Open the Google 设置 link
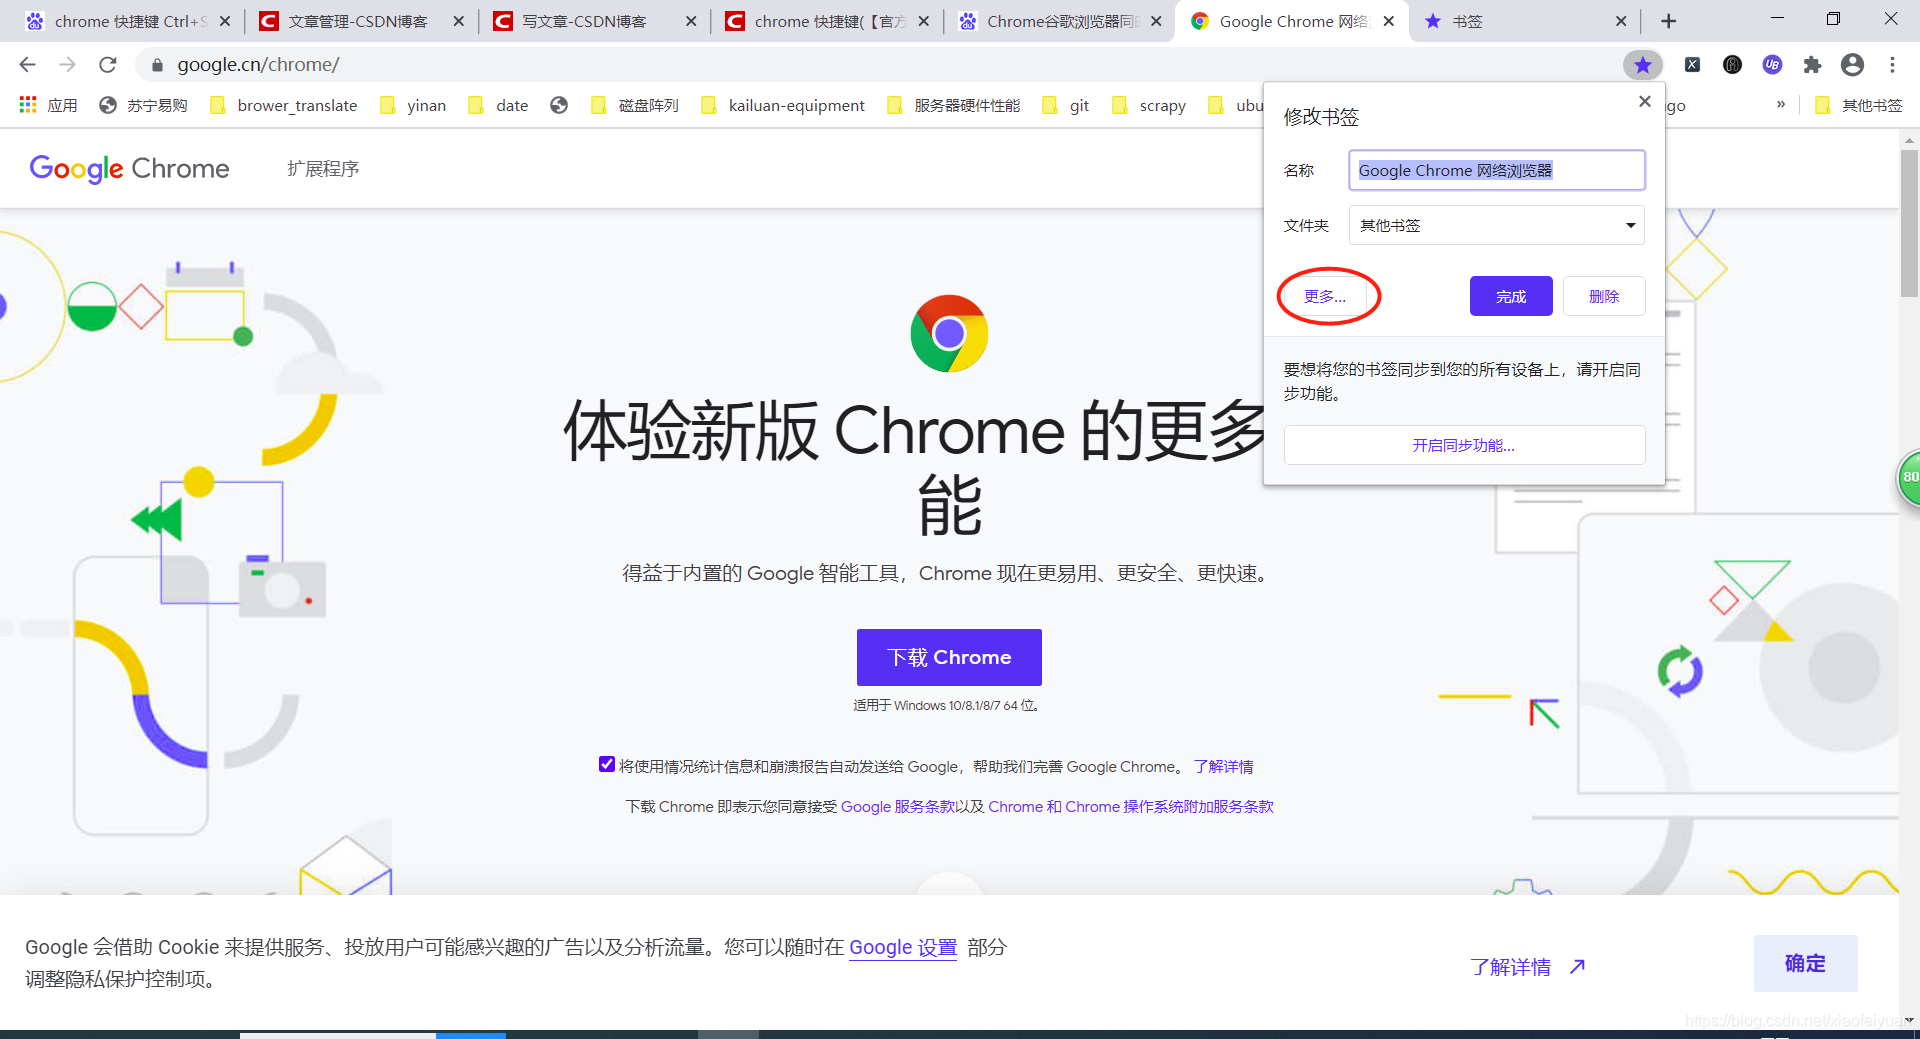 (903, 947)
